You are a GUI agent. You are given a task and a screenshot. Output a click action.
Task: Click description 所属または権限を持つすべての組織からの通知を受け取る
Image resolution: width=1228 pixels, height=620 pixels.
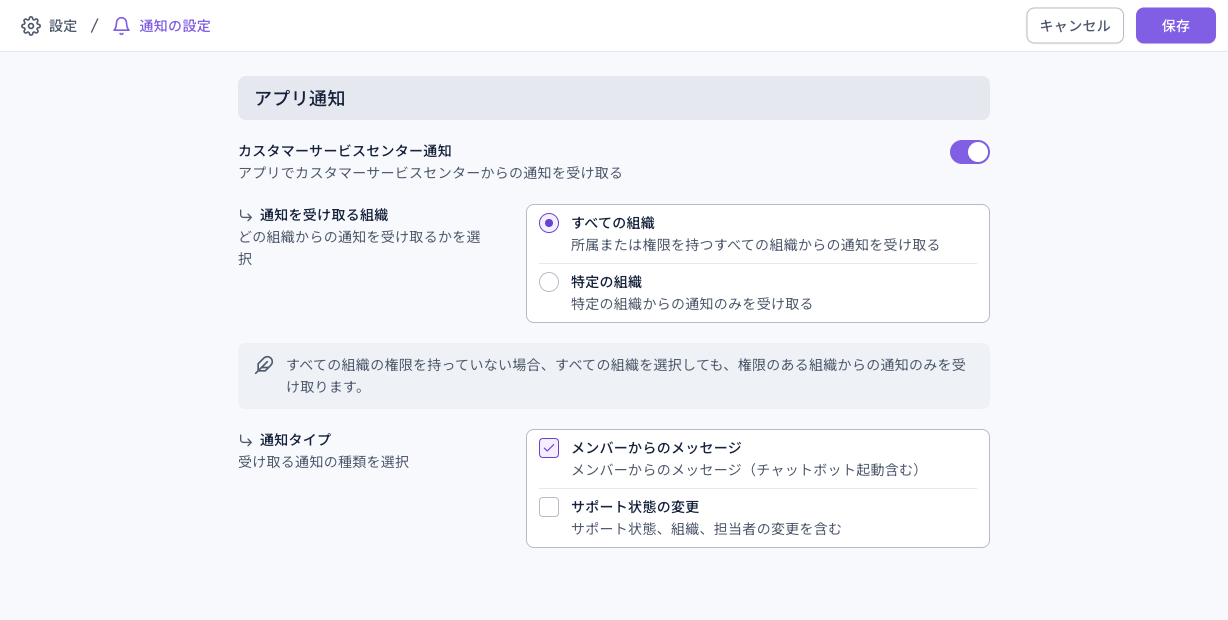click(x=755, y=245)
